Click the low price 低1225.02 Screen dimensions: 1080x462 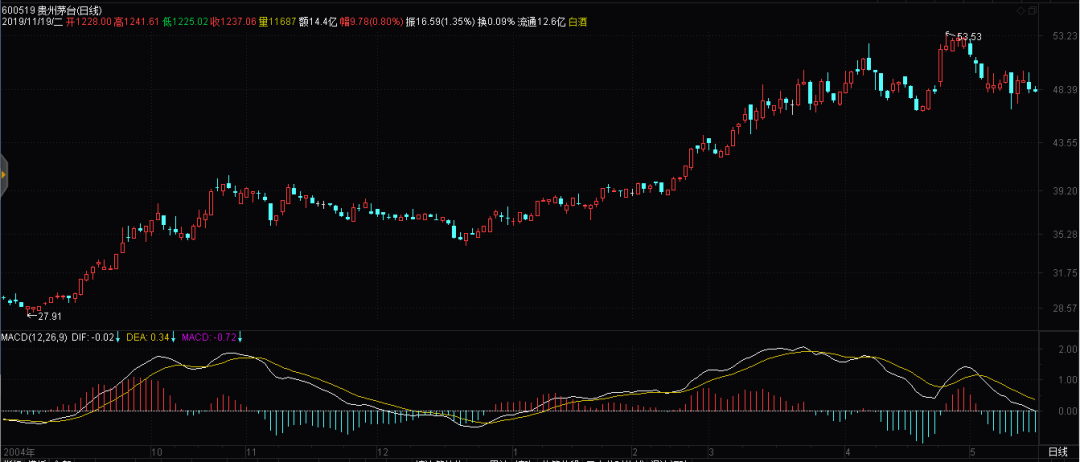pyautogui.click(x=186, y=22)
